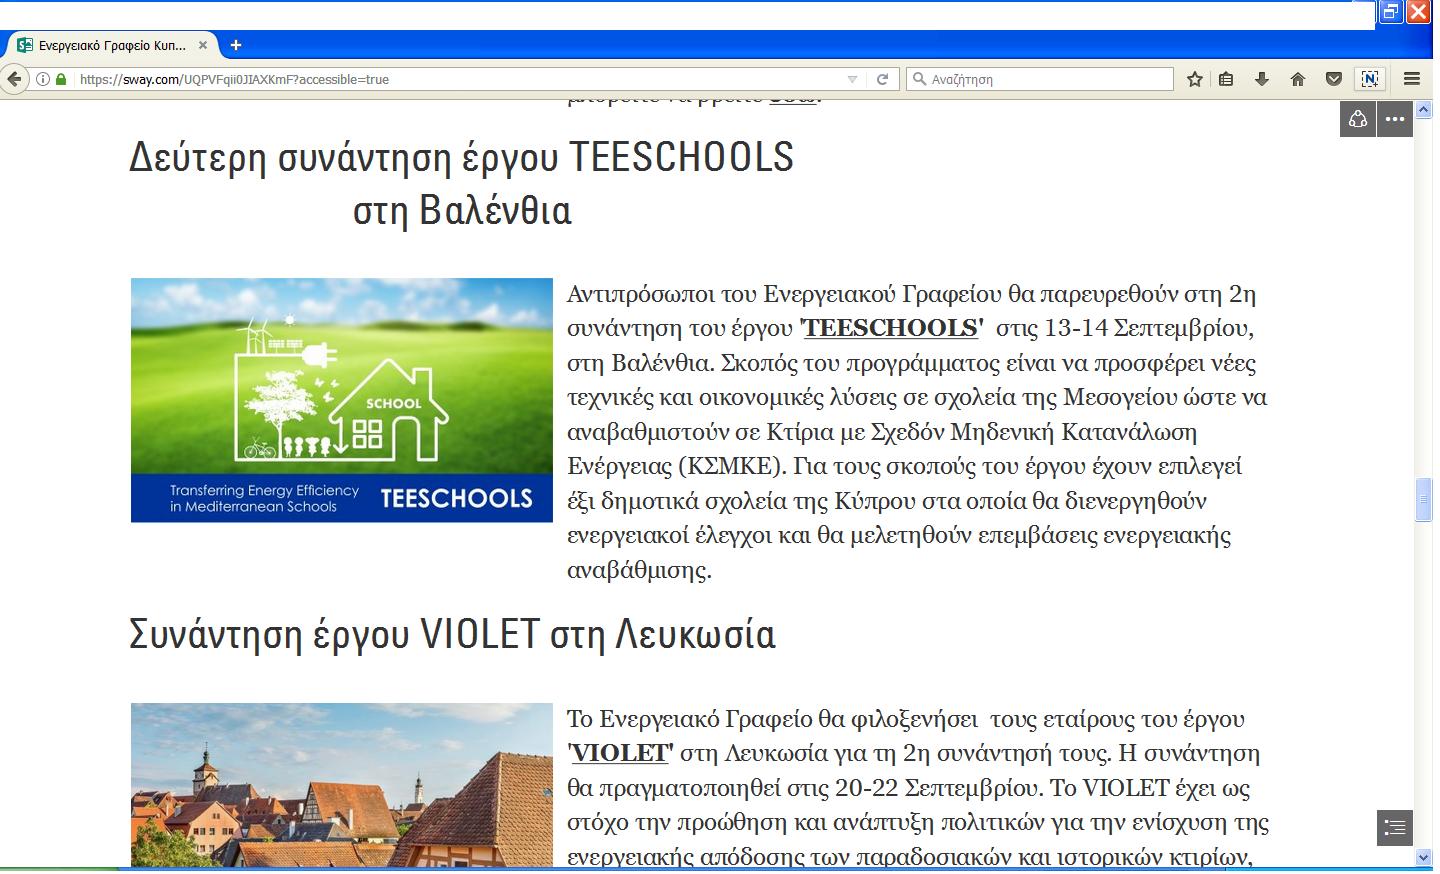
Task: Follow the 'VIOLET' hyperlink in the text
Action: pos(620,753)
